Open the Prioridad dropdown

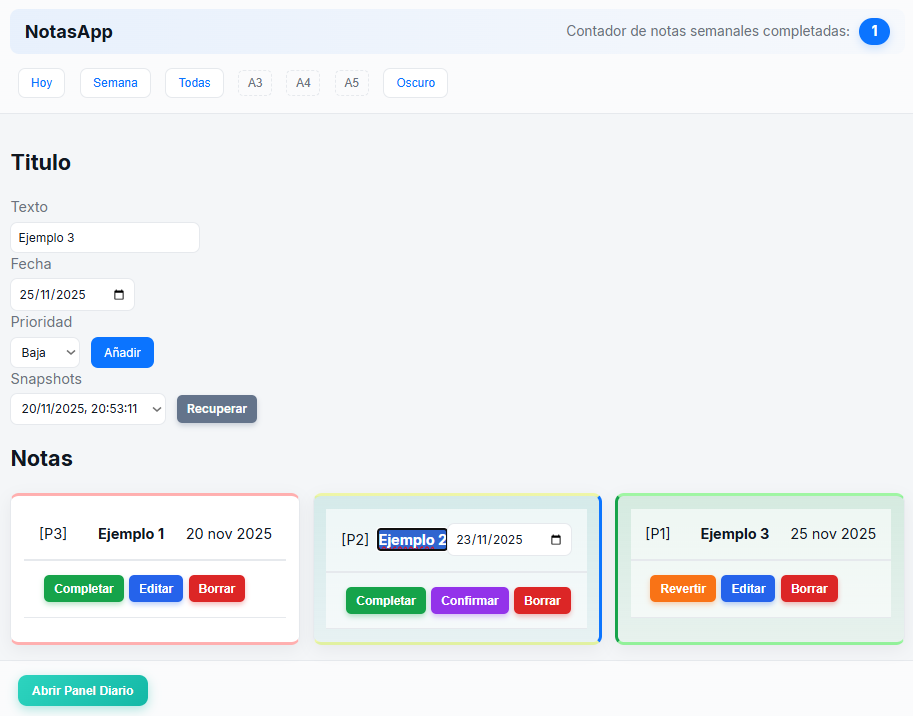pos(44,352)
